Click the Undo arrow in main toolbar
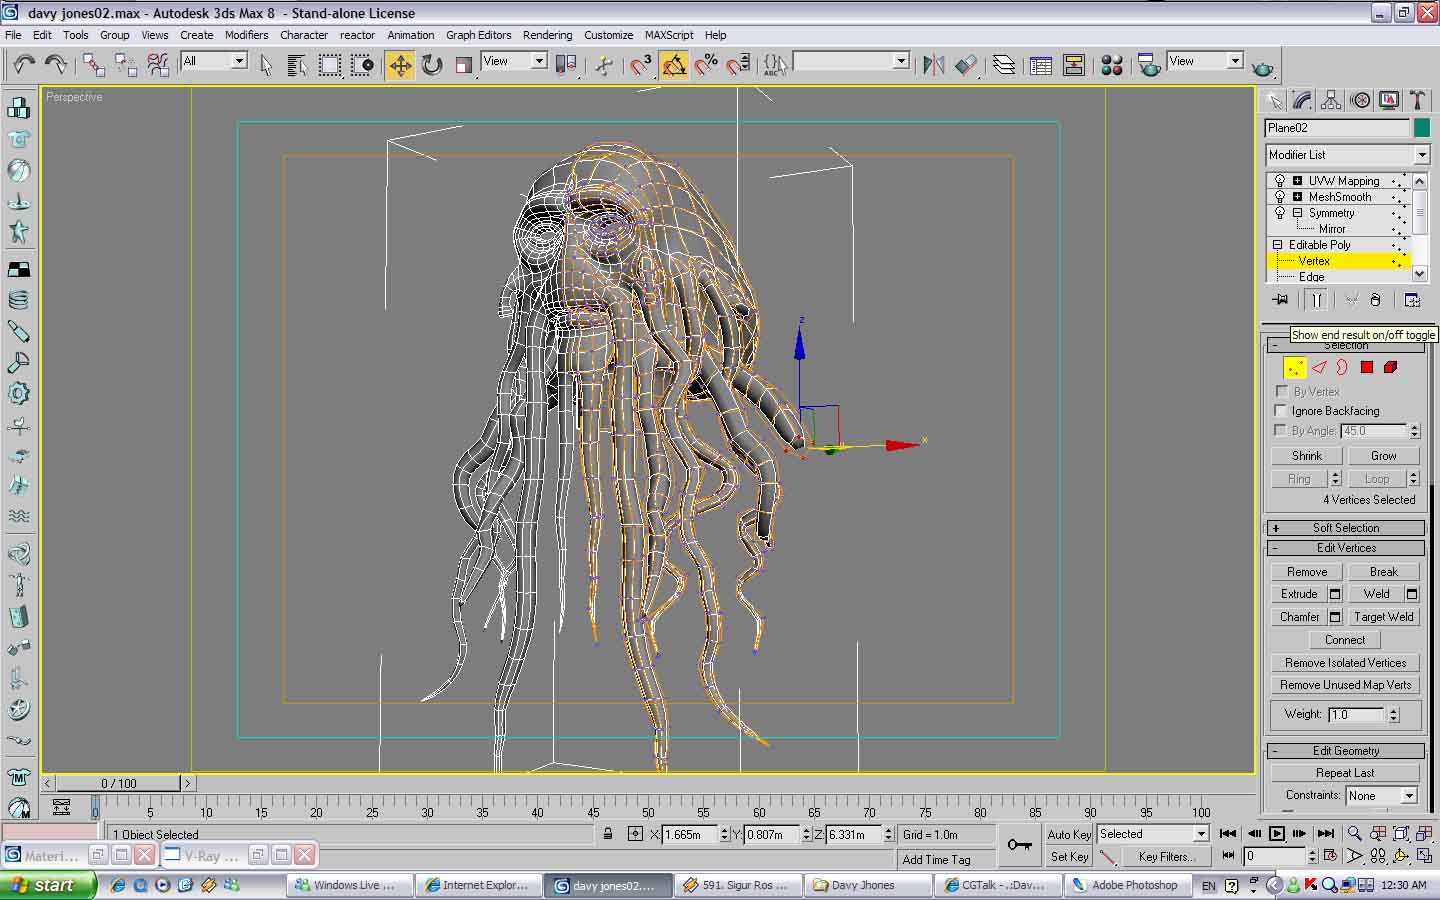 (x=24, y=65)
